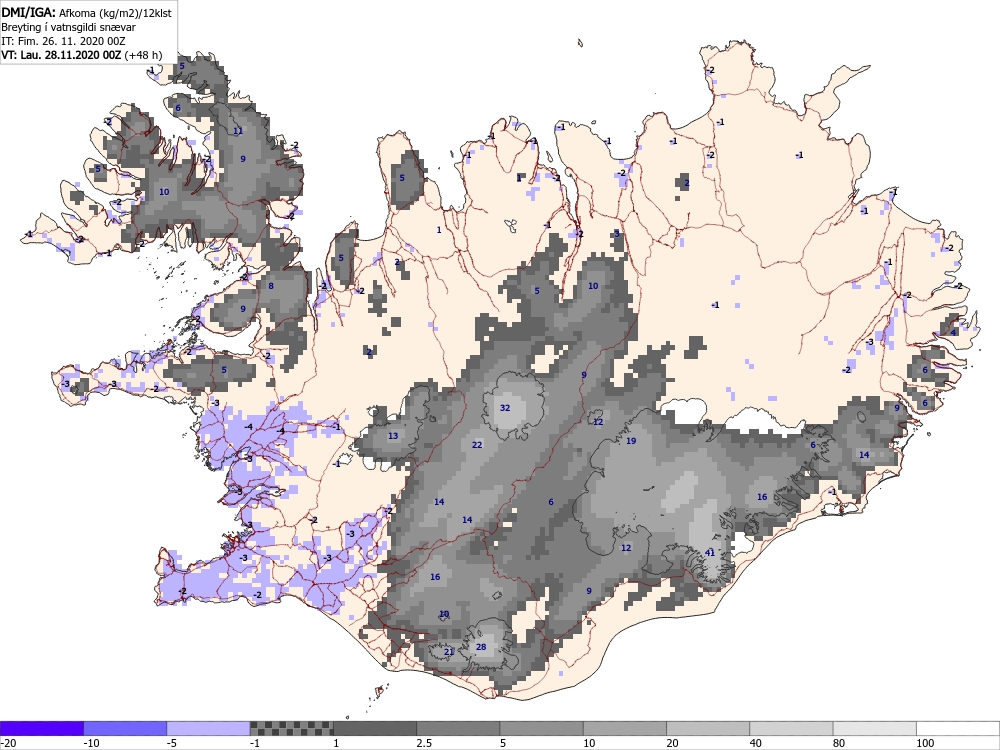Click the legend scale label '100'
This screenshot has height=750, width=1000.
(x=925, y=743)
